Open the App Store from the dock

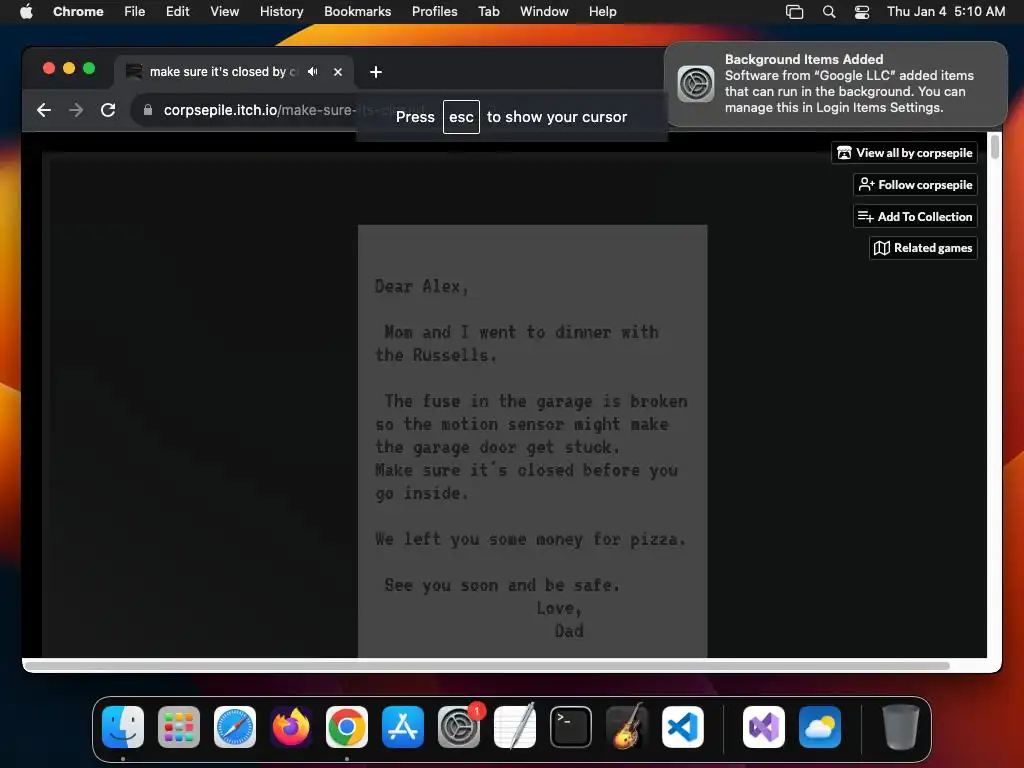(x=403, y=727)
